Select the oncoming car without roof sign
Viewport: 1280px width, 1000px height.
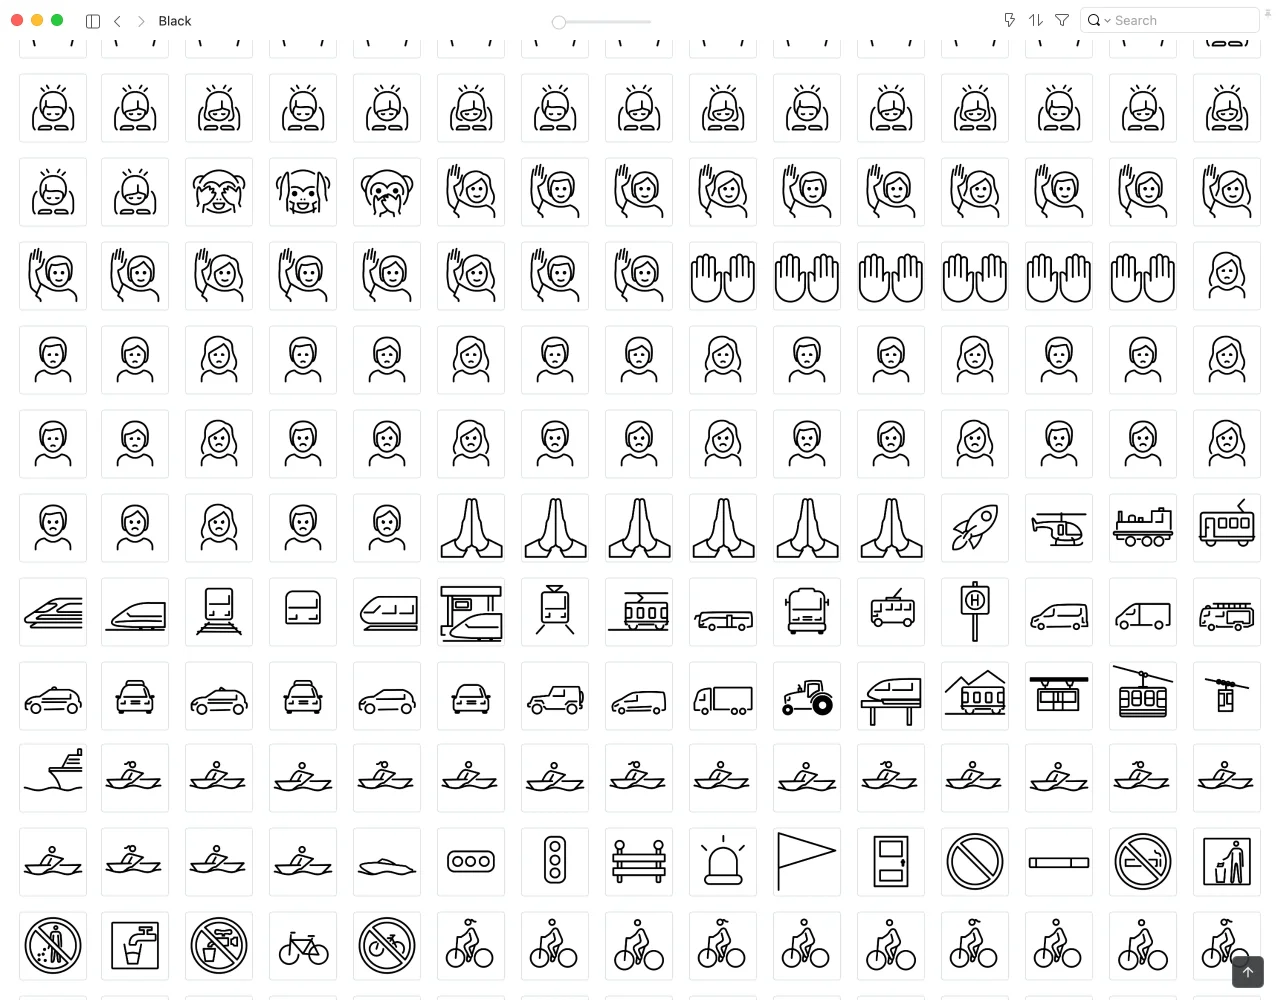[471, 696]
